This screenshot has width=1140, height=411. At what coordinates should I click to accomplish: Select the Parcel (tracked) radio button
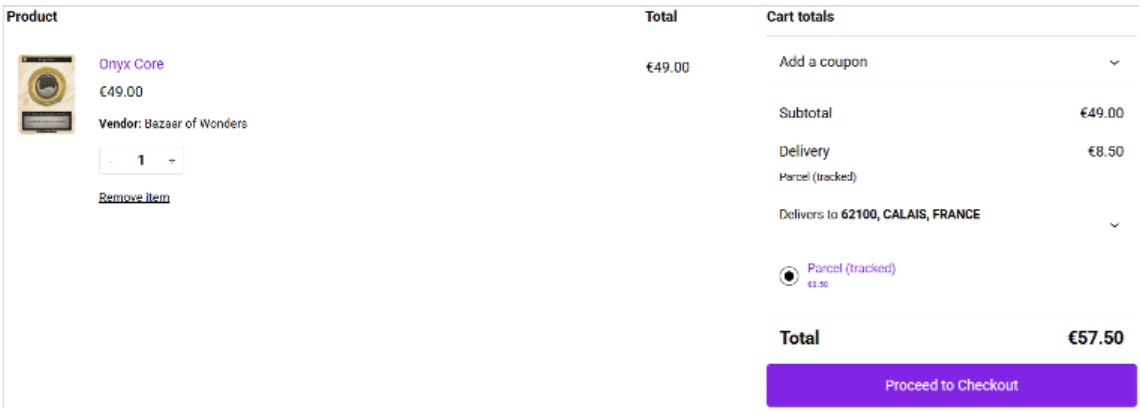coord(789,276)
